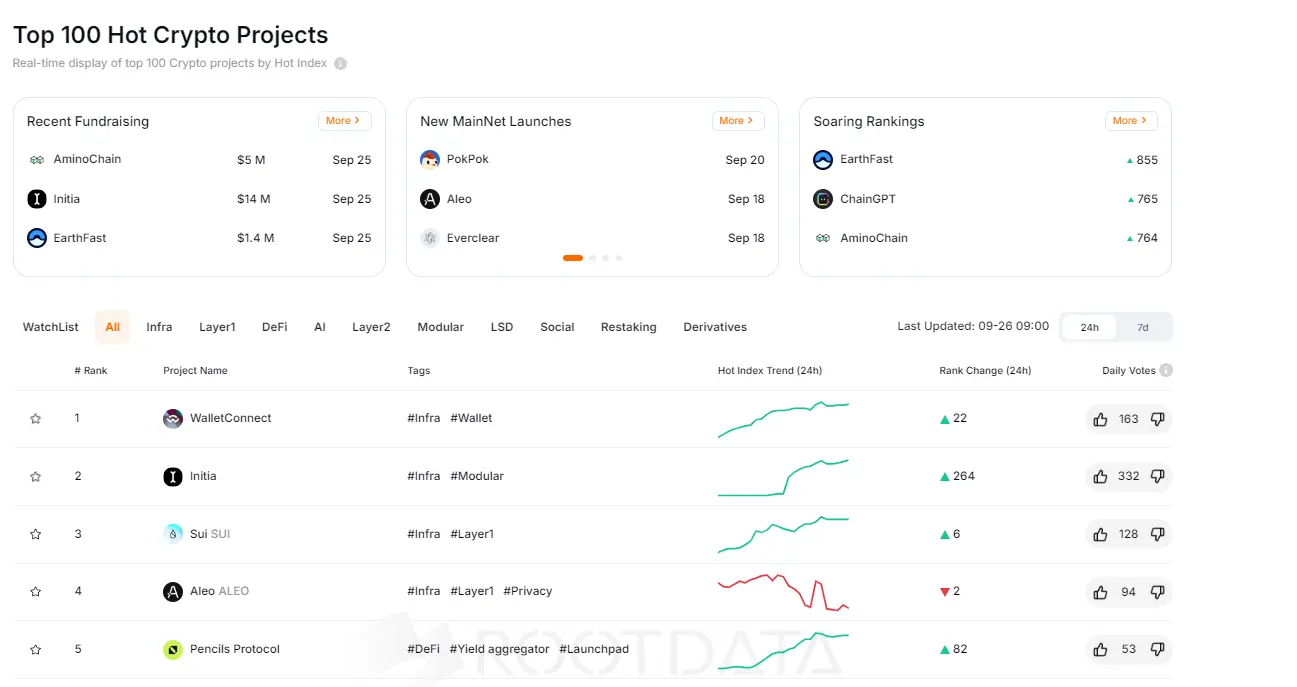Select the WatchList tab
The width and height of the screenshot is (1297, 687).
click(x=49, y=326)
